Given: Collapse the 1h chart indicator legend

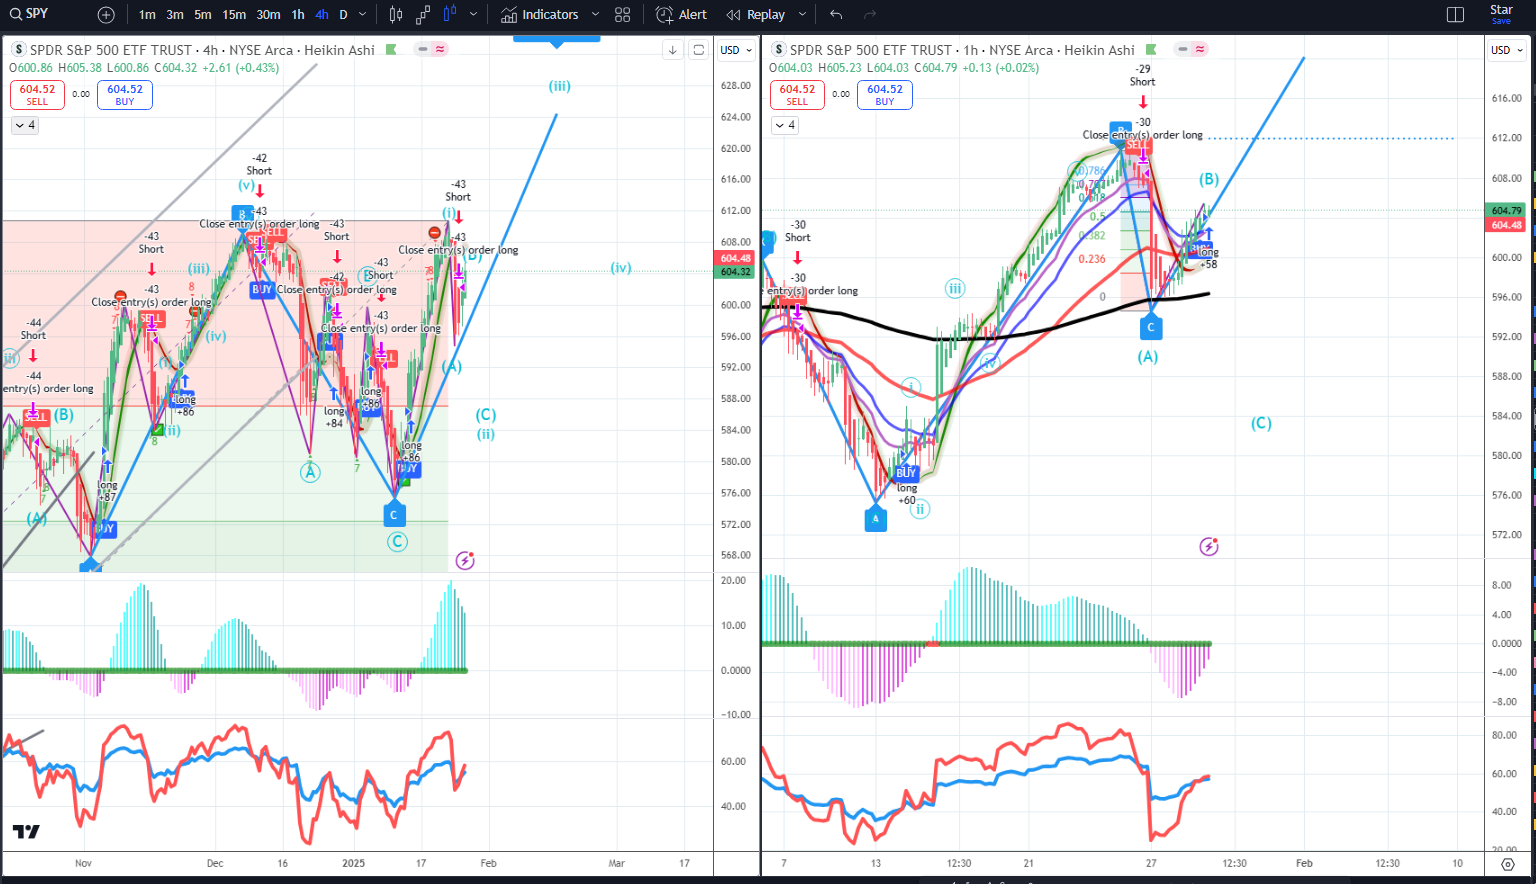Looking at the screenshot, I should (x=785, y=125).
